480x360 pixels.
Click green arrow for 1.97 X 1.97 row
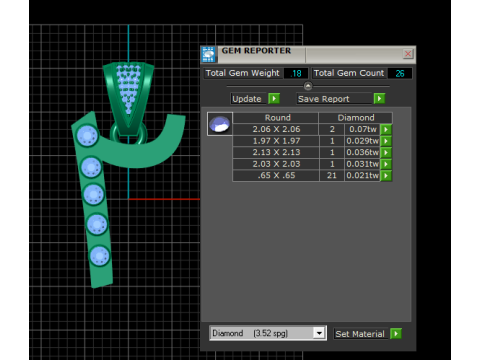coord(386,141)
